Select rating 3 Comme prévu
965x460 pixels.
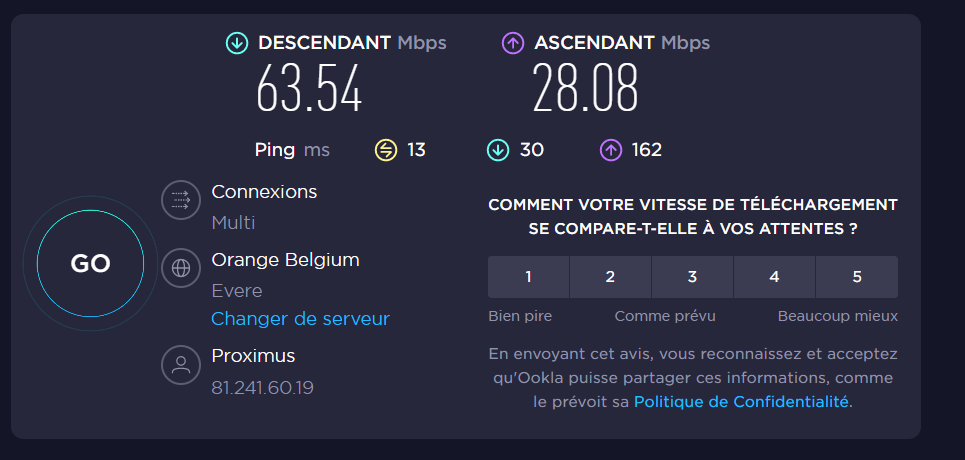(692, 277)
